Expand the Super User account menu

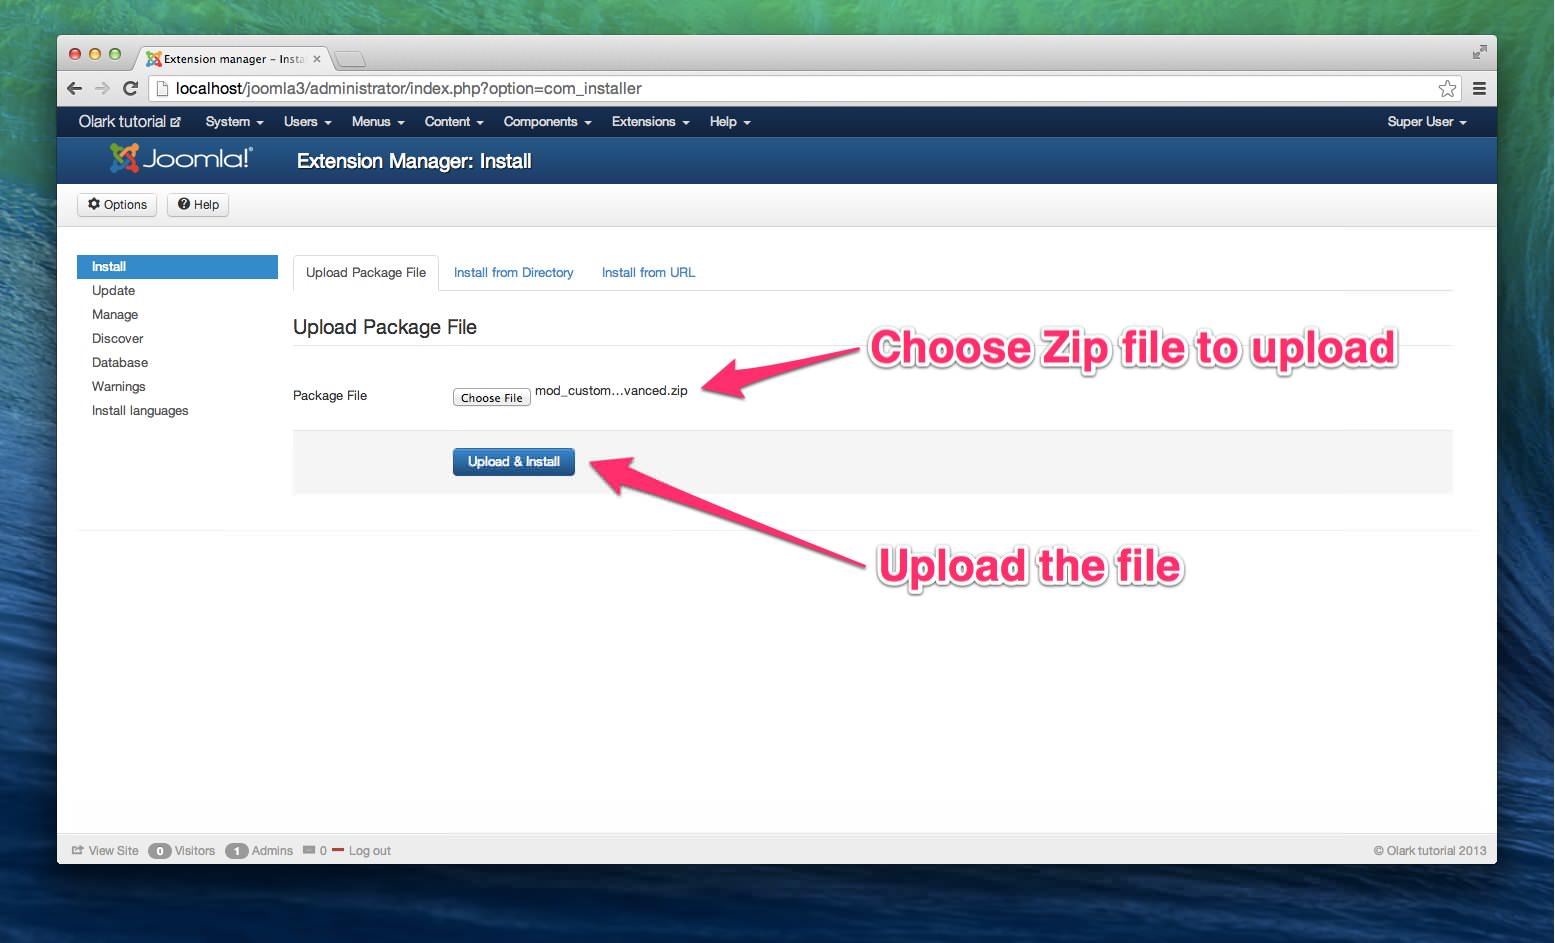(1426, 122)
